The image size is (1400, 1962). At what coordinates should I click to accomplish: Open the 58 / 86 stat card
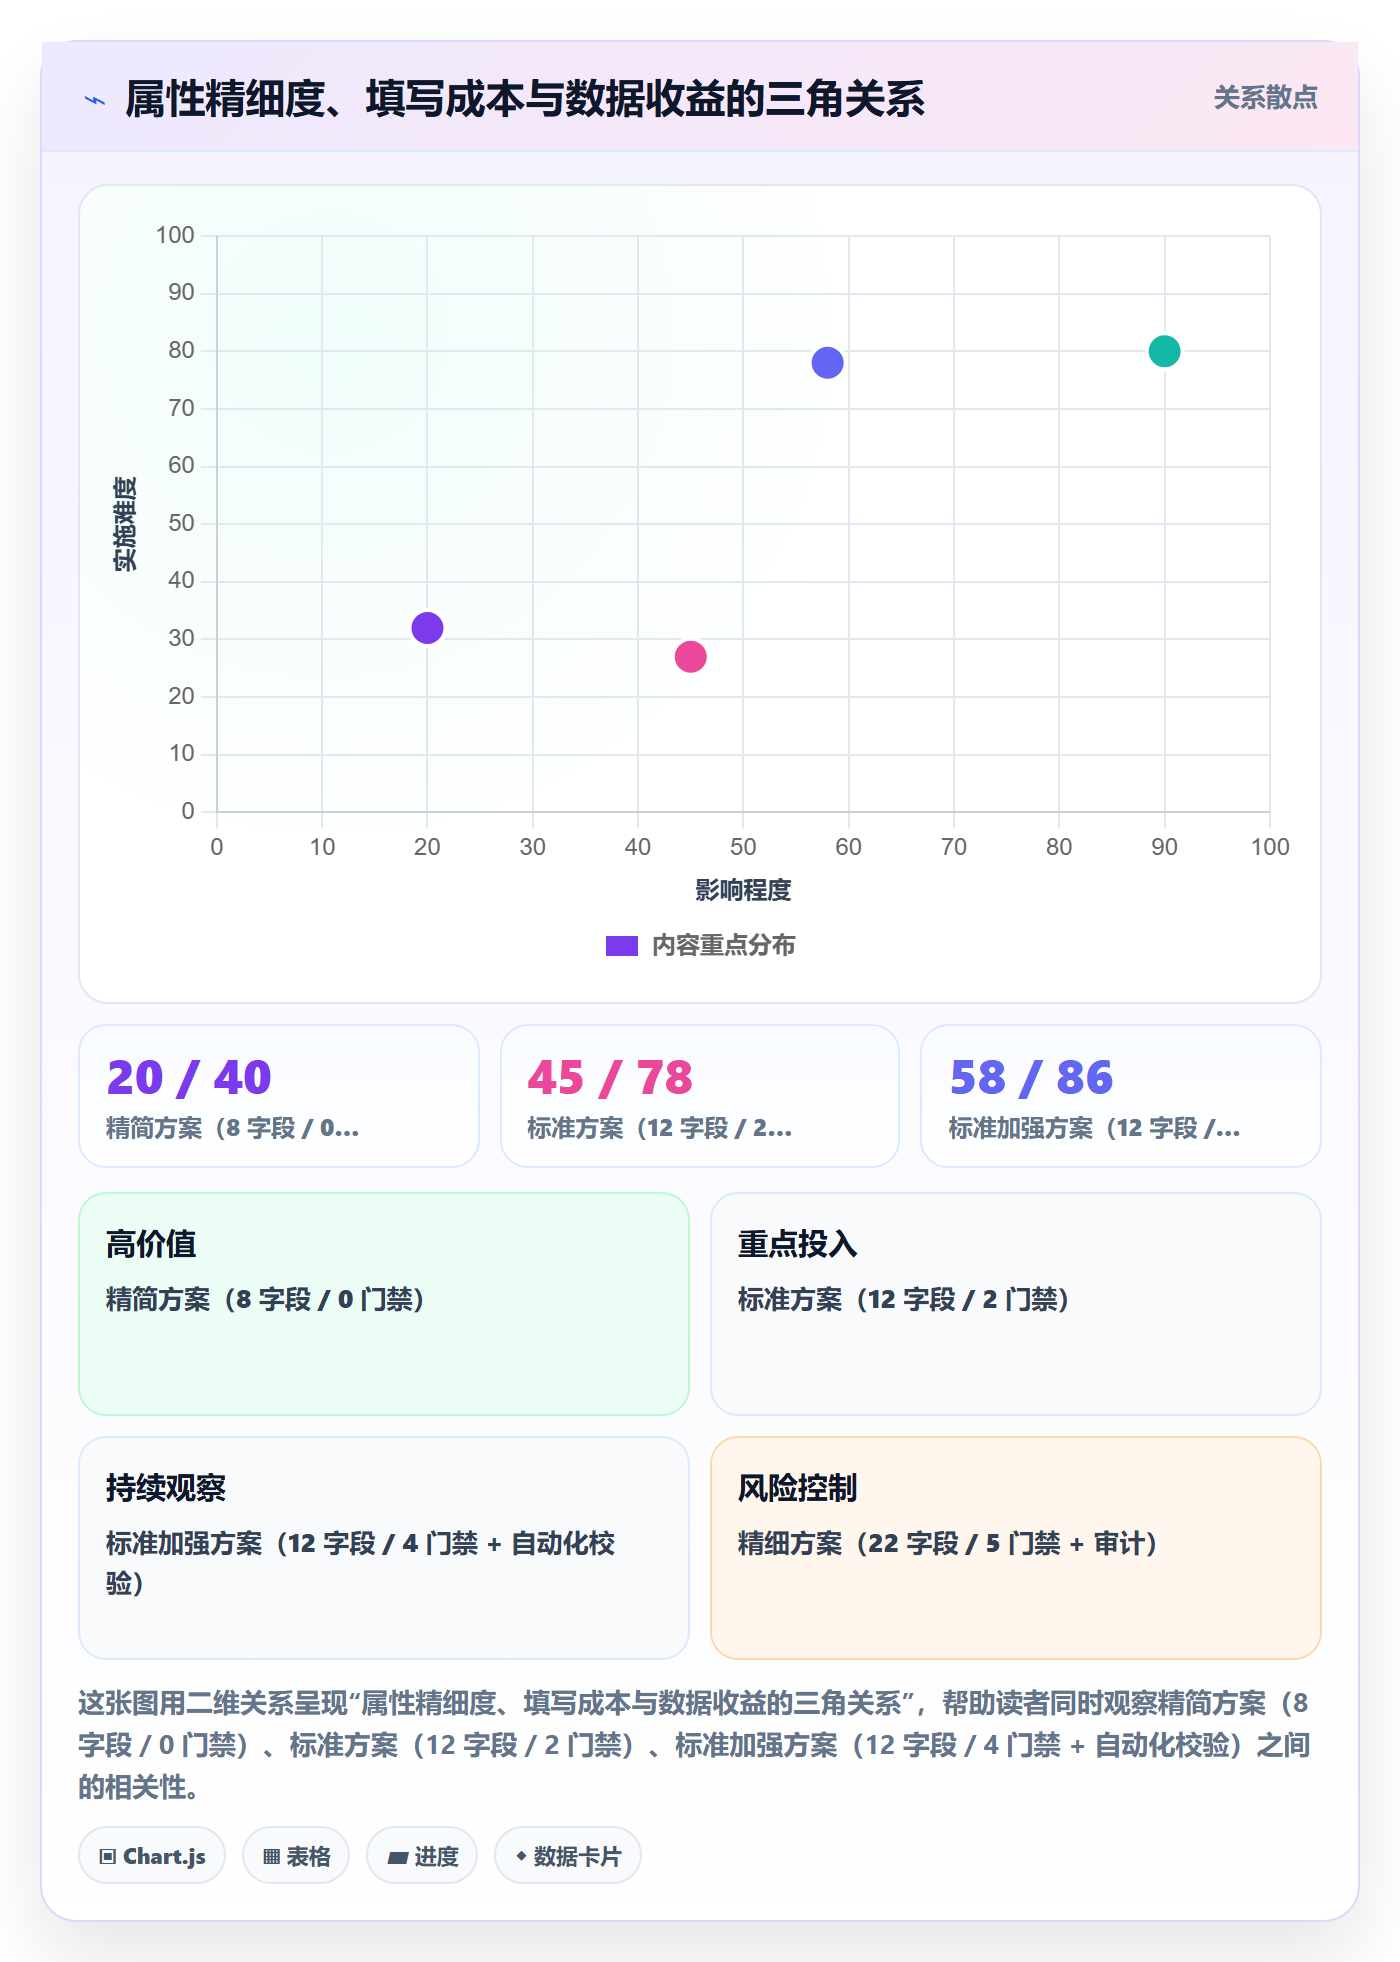[x=1121, y=1096]
